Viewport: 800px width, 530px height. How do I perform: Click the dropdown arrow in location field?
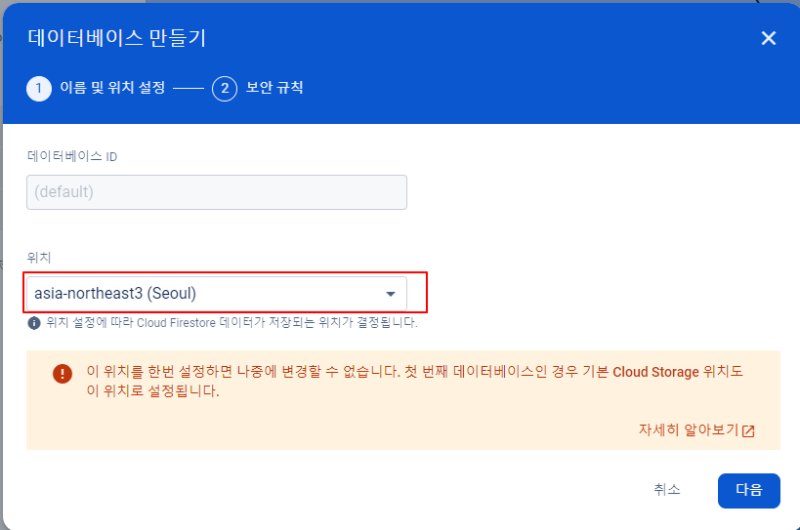[390, 294]
